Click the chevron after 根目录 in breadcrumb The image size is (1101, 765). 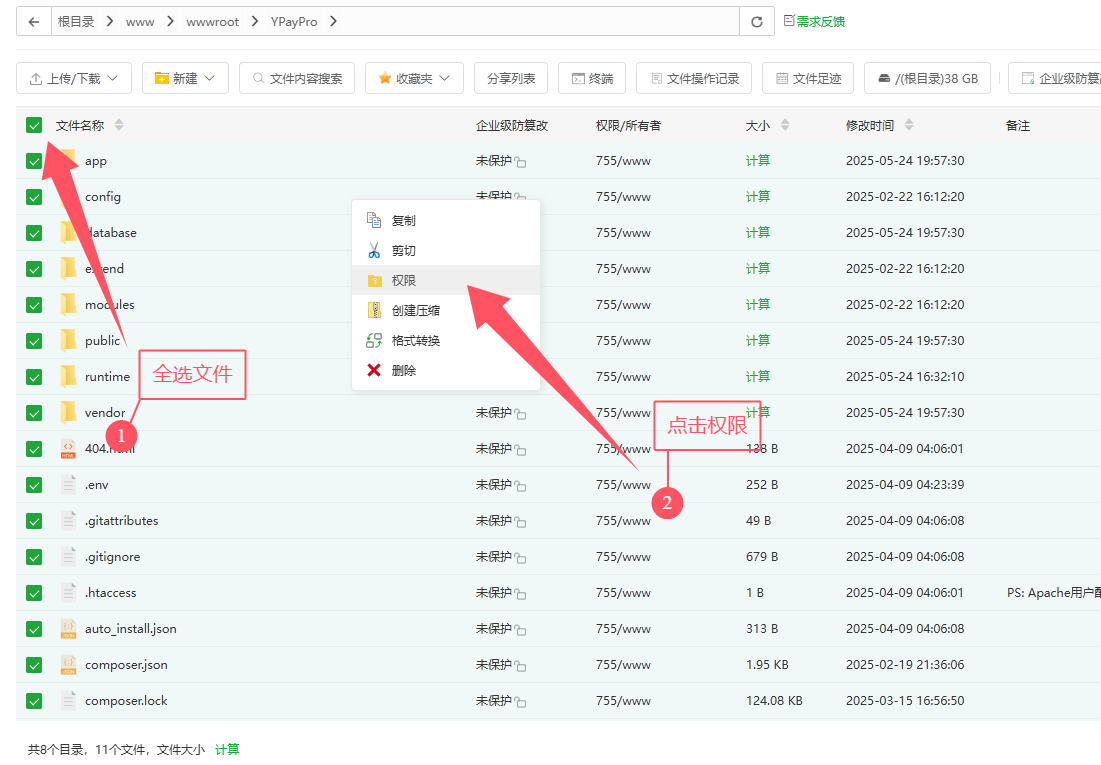[110, 22]
